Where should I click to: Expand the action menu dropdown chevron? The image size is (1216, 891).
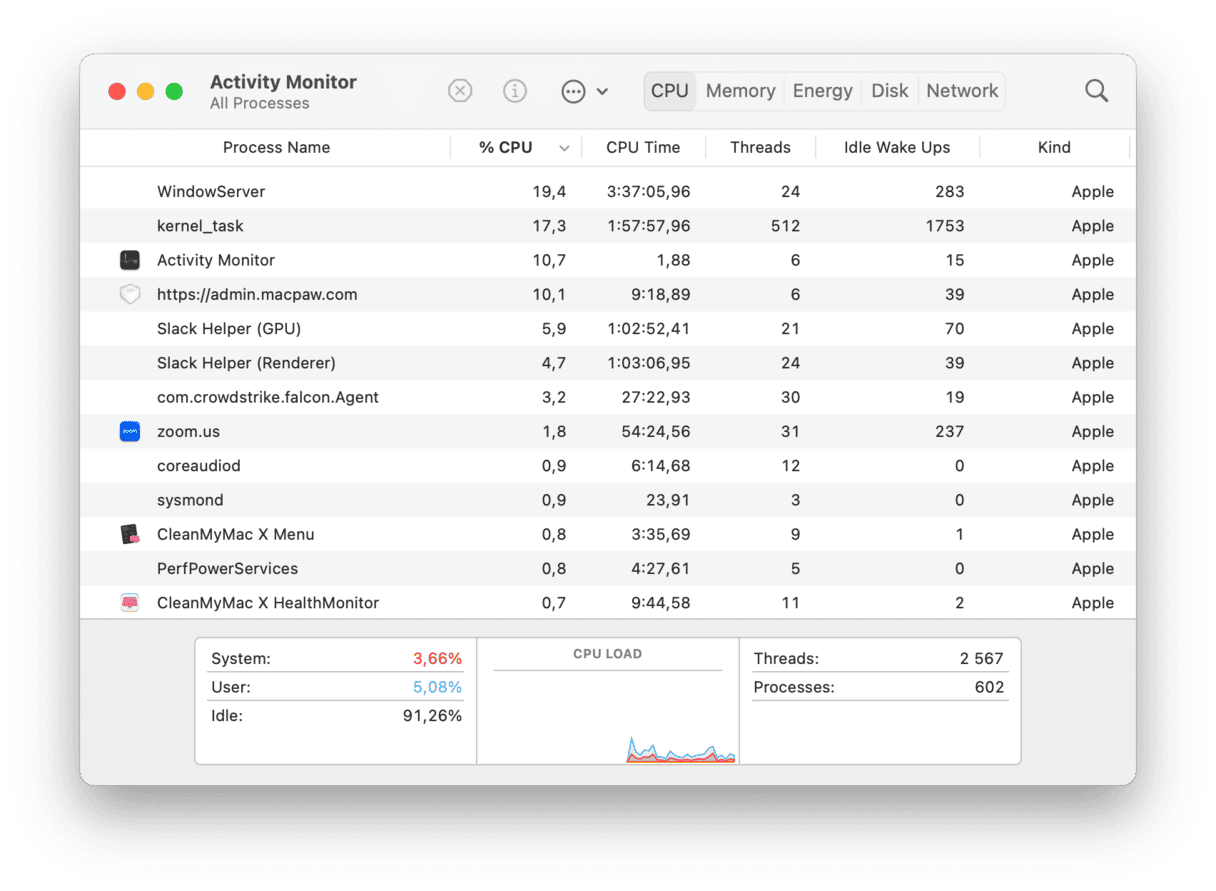point(602,91)
